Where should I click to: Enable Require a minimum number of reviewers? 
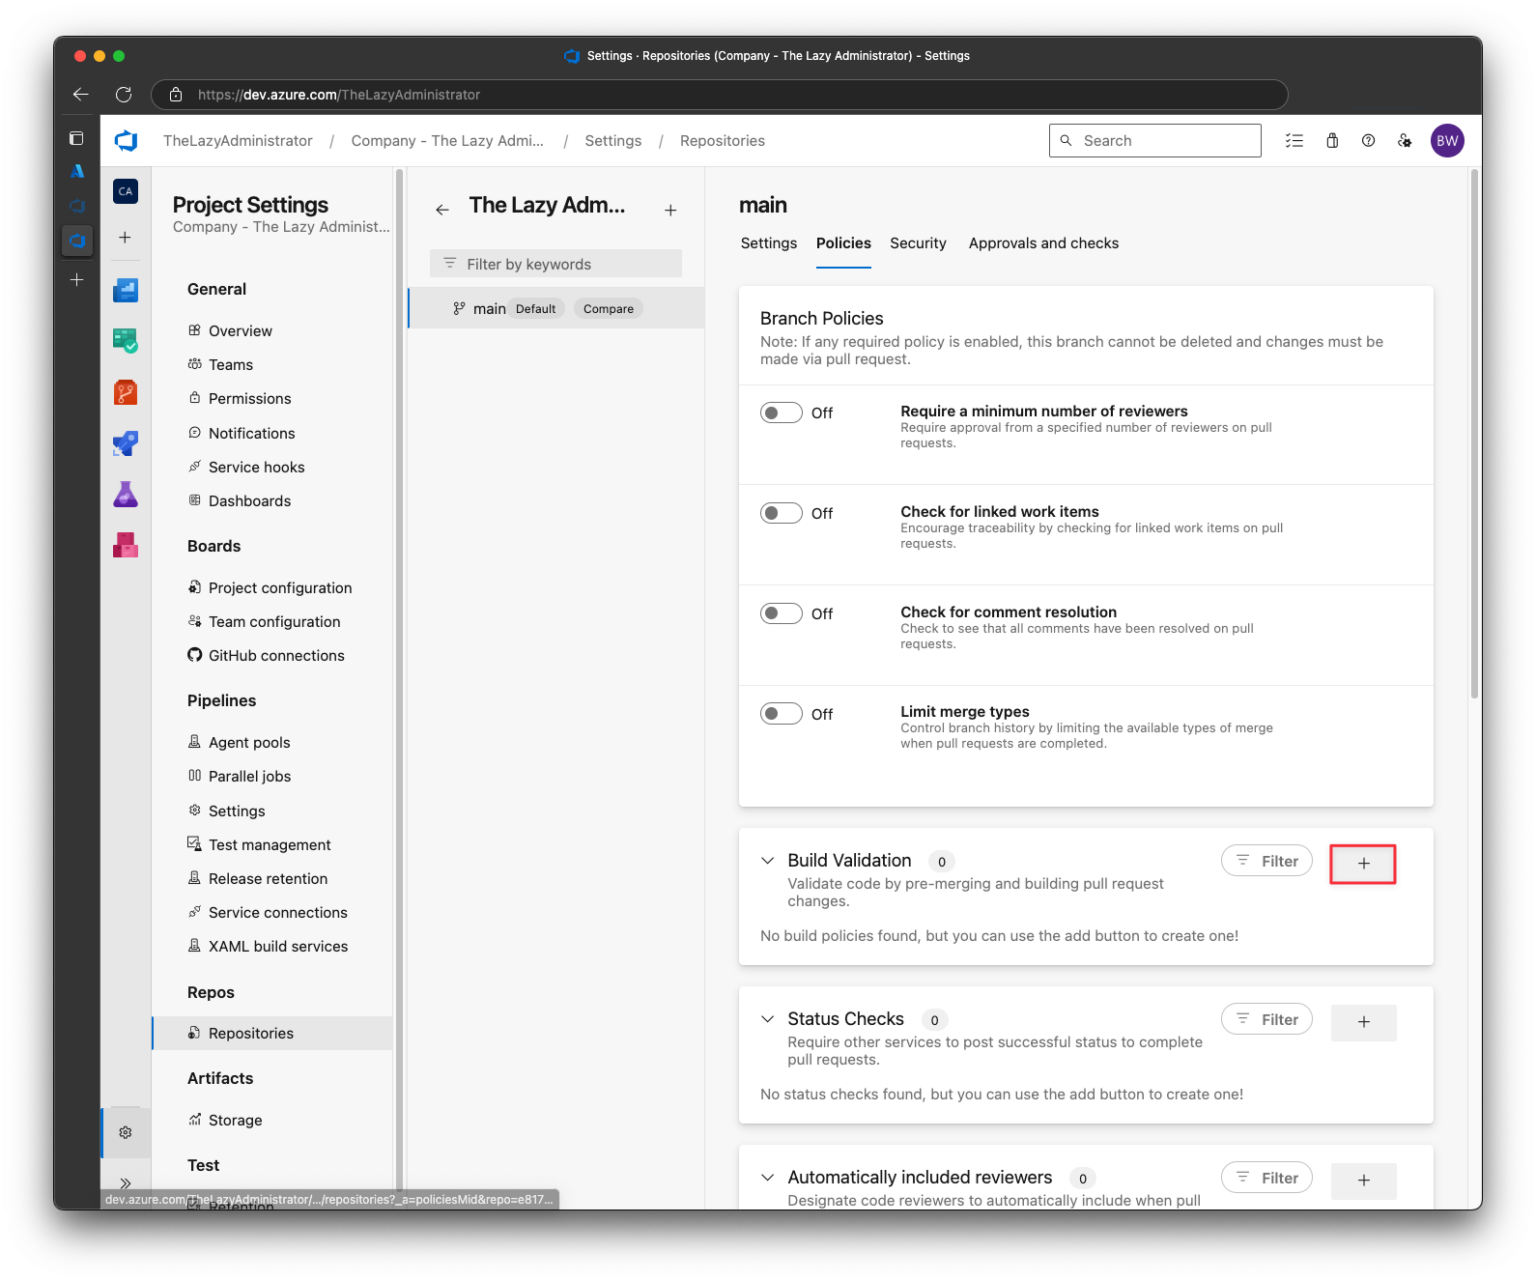point(781,413)
